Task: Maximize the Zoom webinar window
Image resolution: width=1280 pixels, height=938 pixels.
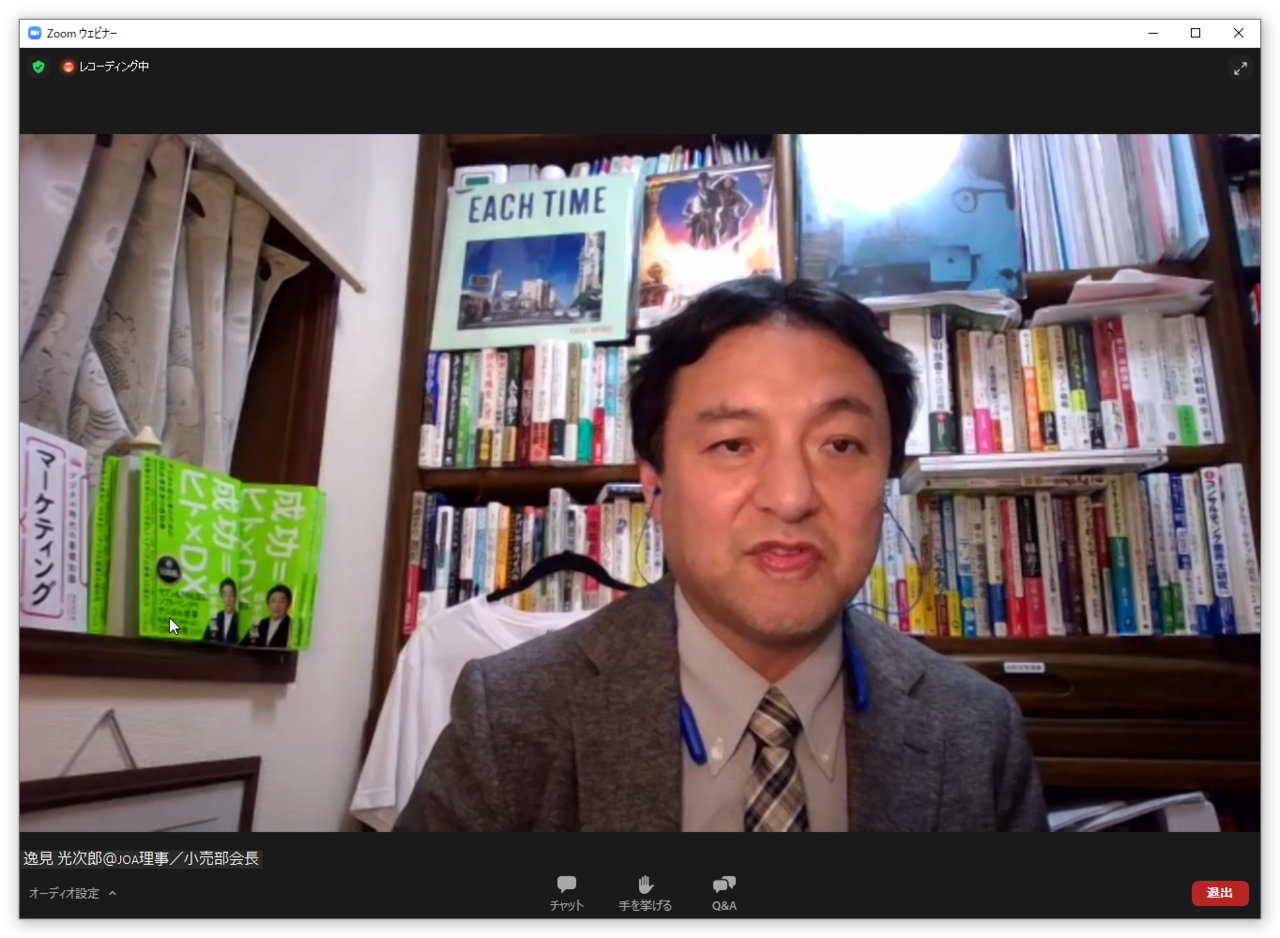Action: 1195,33
